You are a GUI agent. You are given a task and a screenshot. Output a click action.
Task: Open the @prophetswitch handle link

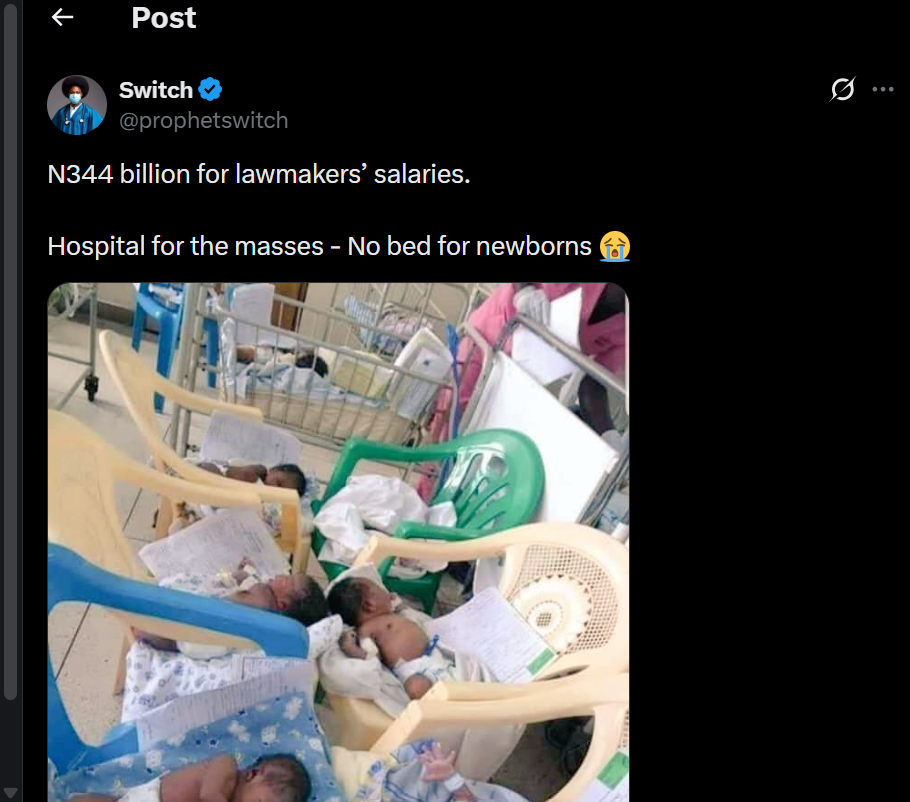point(203,121)
